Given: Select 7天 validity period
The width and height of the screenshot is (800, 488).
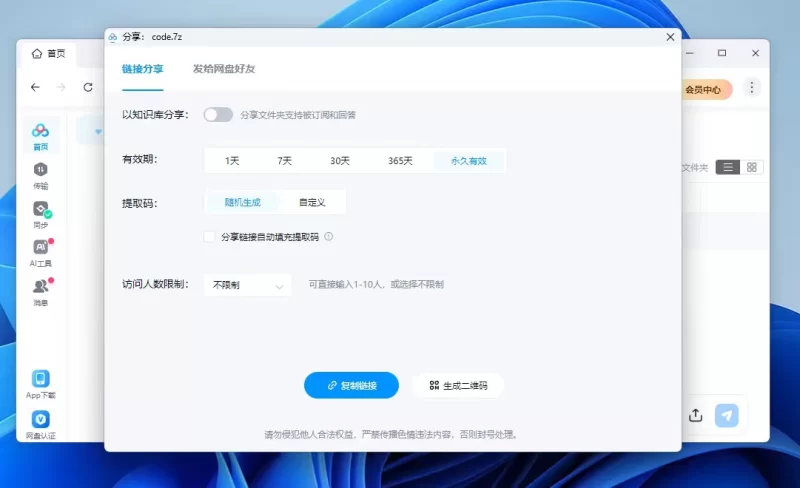Looking at the screenshot, I should pos(285,161).
